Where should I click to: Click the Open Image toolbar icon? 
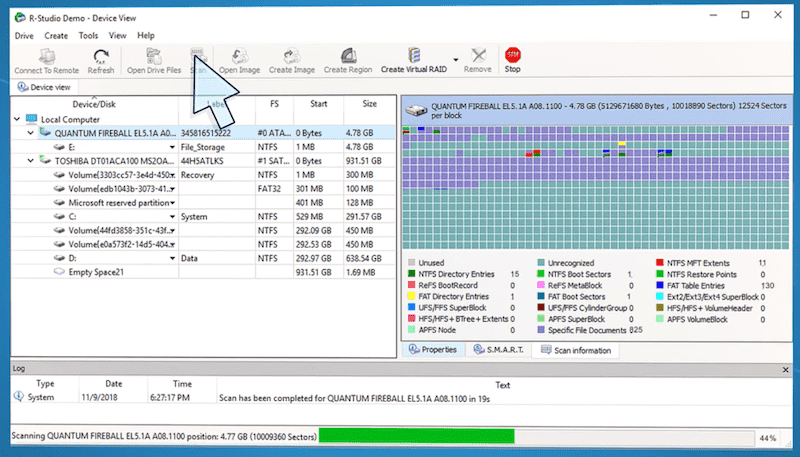[240, 56]
